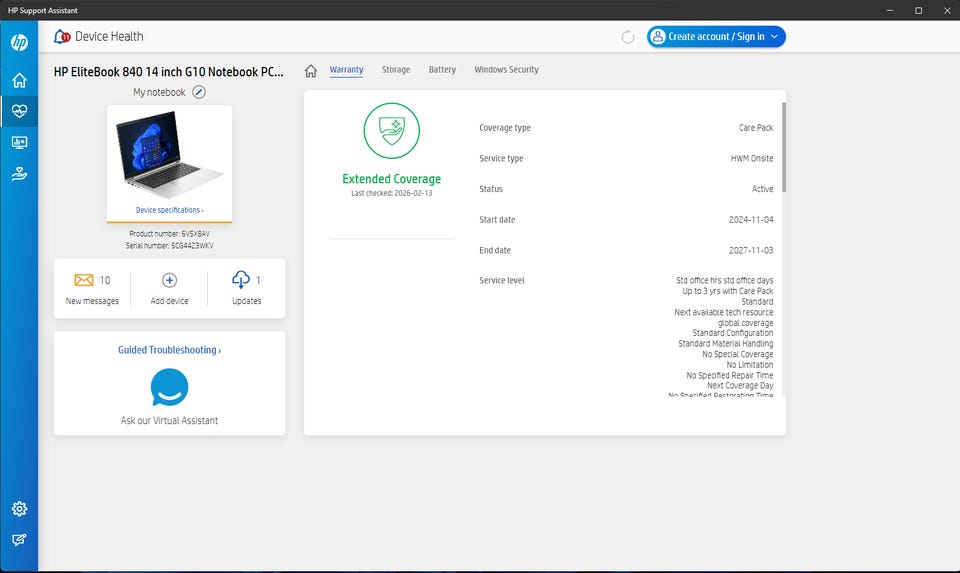Switch to the Storage tab
The height and width of the screenshot is (573, 960).
[x=396, y=70]
